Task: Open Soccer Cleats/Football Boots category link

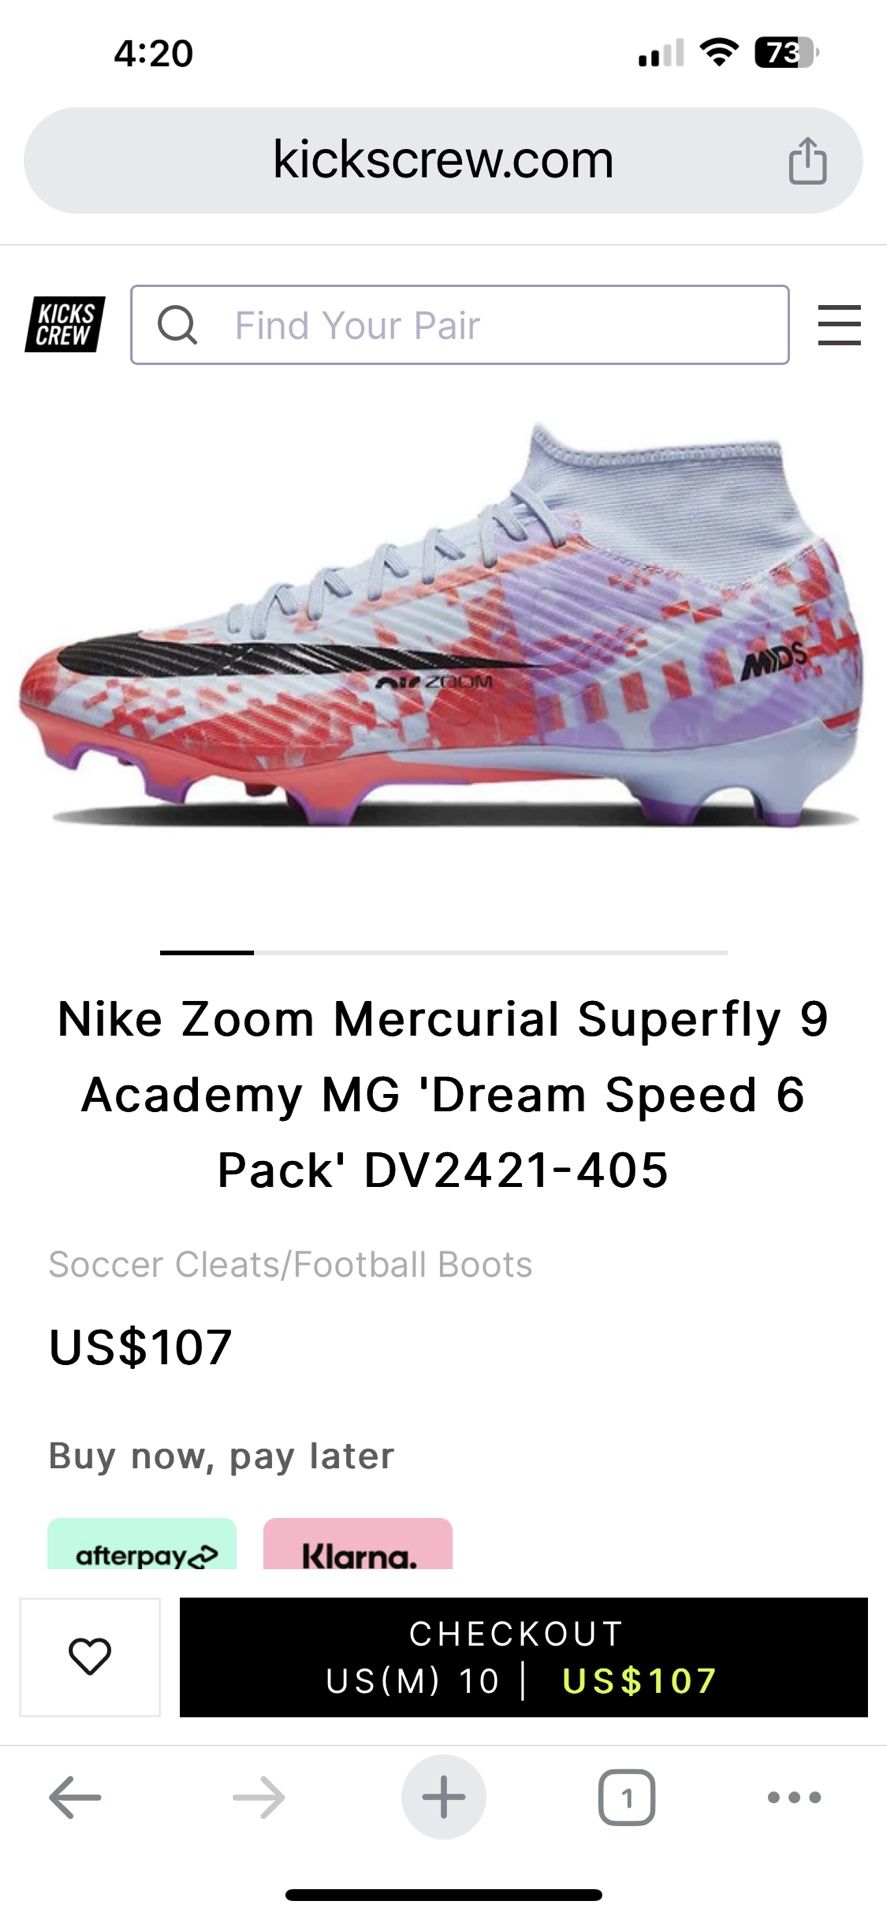Action: (x=291, y=1264)
